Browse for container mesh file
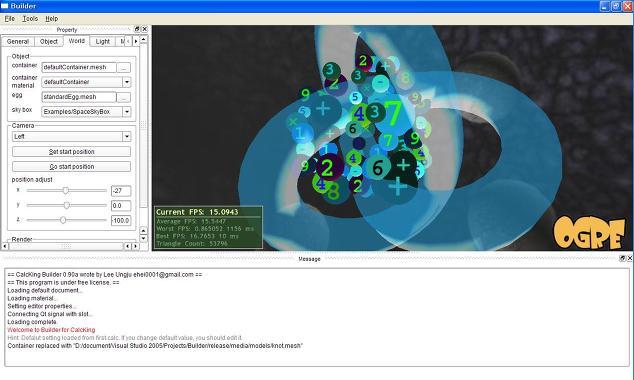Image resolution: width=634 pixels, height=380 pixels. 124,68
